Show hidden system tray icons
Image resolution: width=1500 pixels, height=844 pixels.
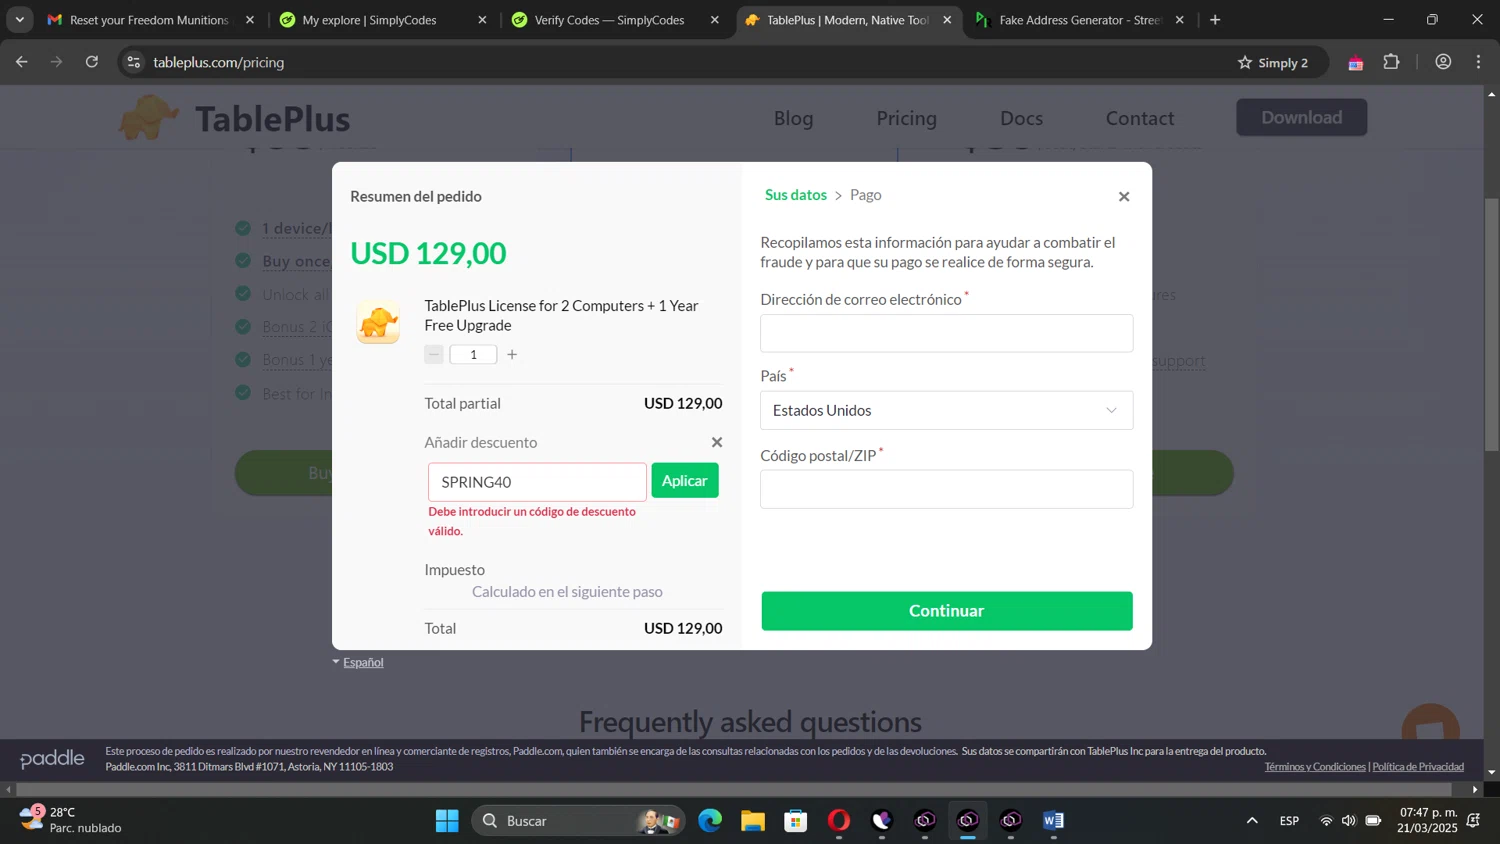click(x=1252, y=821)
